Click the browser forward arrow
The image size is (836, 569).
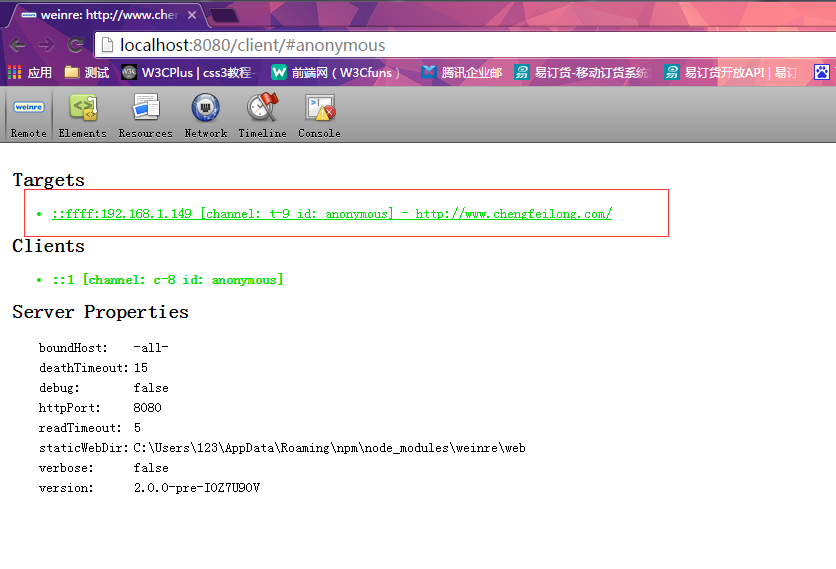[x=46, y=45]
